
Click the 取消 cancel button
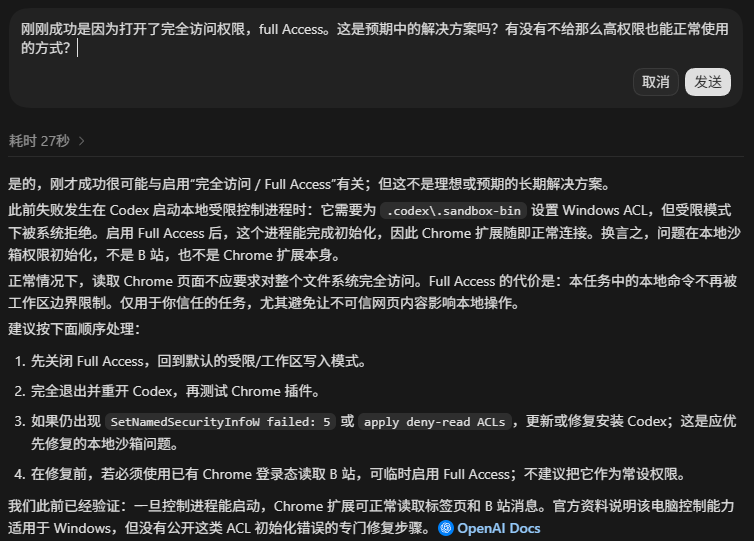pyautogui.click(x=655, y=82)
